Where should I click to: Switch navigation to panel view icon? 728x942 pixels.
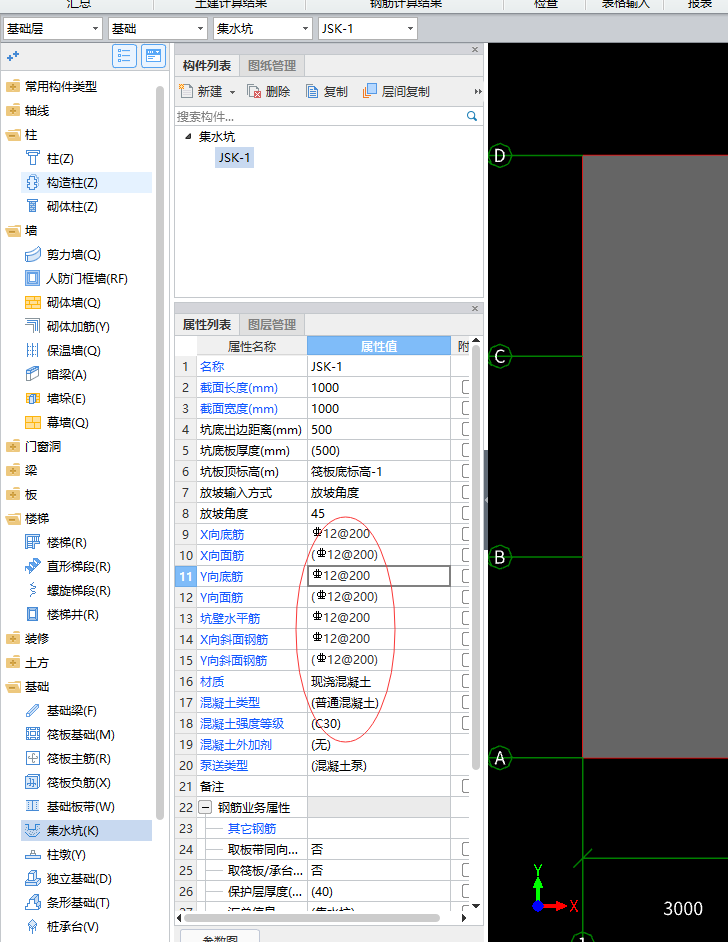(154, 56)
